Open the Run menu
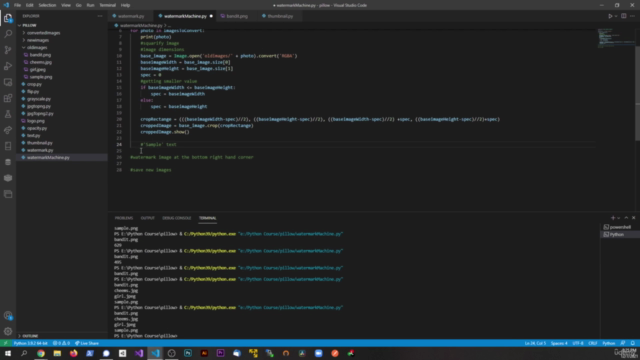Screen dimensions: 640x360 [x=90, y=5]
